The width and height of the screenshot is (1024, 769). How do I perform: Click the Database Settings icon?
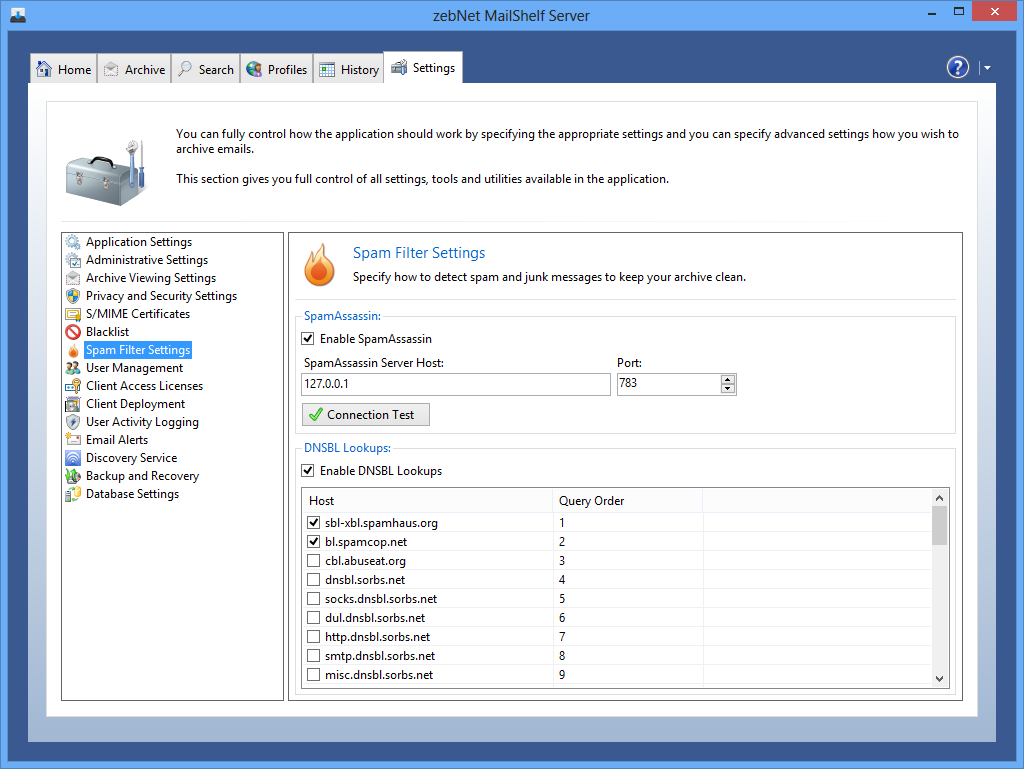pos(73,494)
